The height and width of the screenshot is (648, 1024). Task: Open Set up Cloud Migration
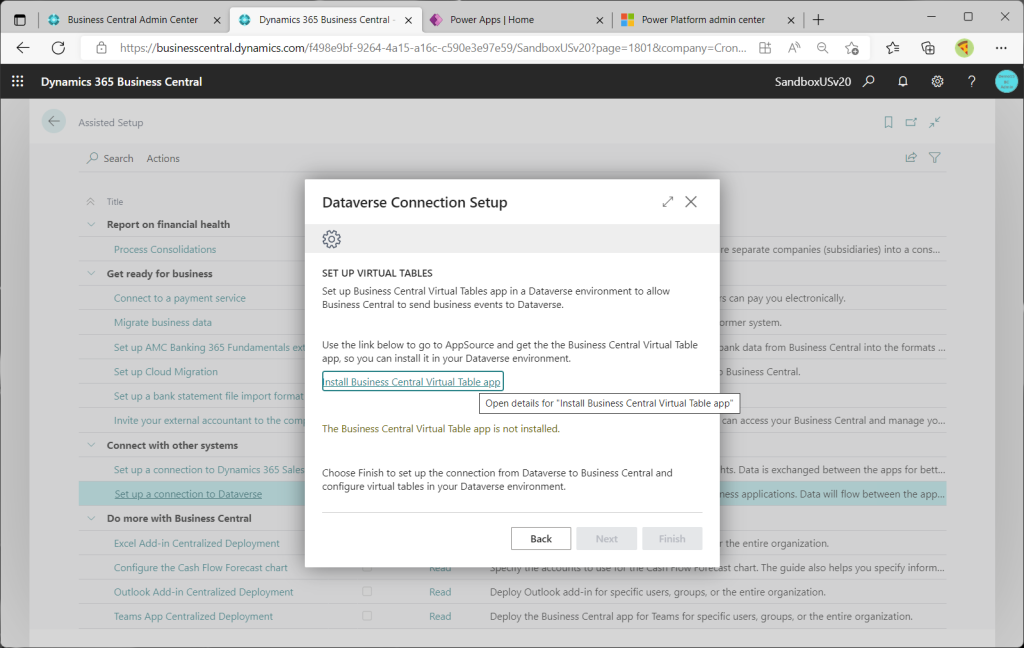click(166, 372)
